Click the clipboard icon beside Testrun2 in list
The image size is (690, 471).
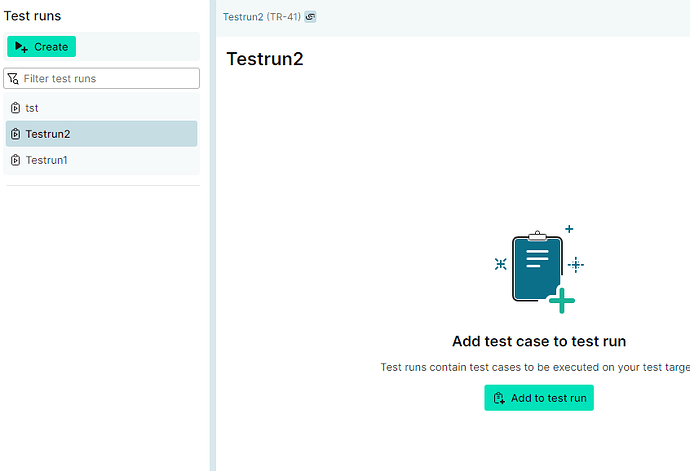pos(15,134)
